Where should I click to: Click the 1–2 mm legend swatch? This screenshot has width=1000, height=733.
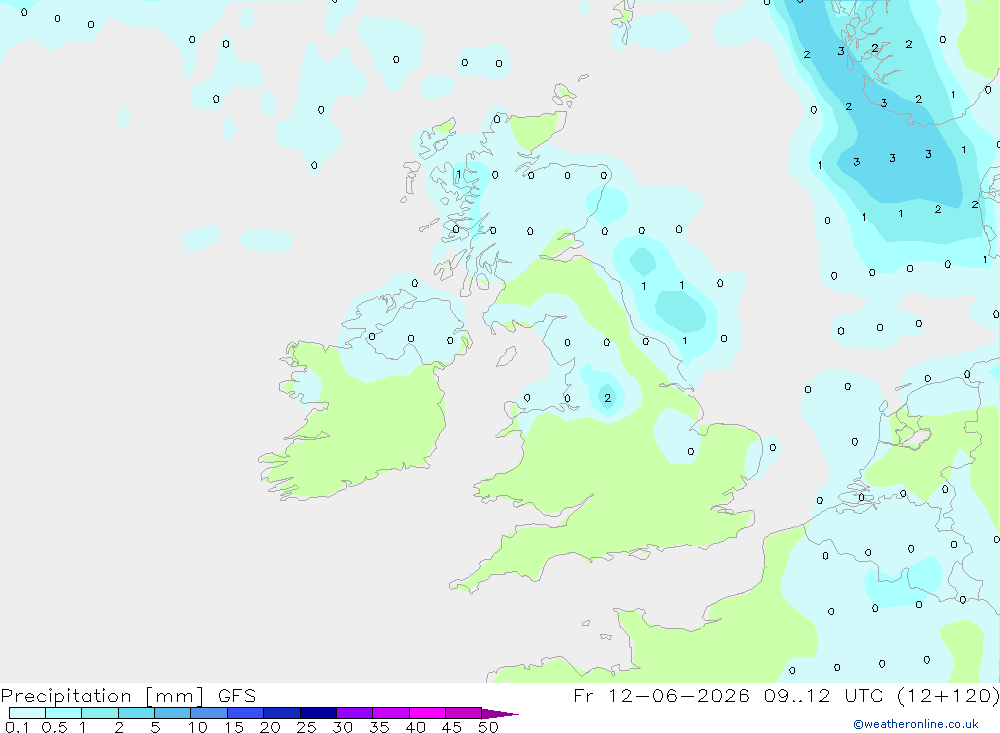(100, 713)
